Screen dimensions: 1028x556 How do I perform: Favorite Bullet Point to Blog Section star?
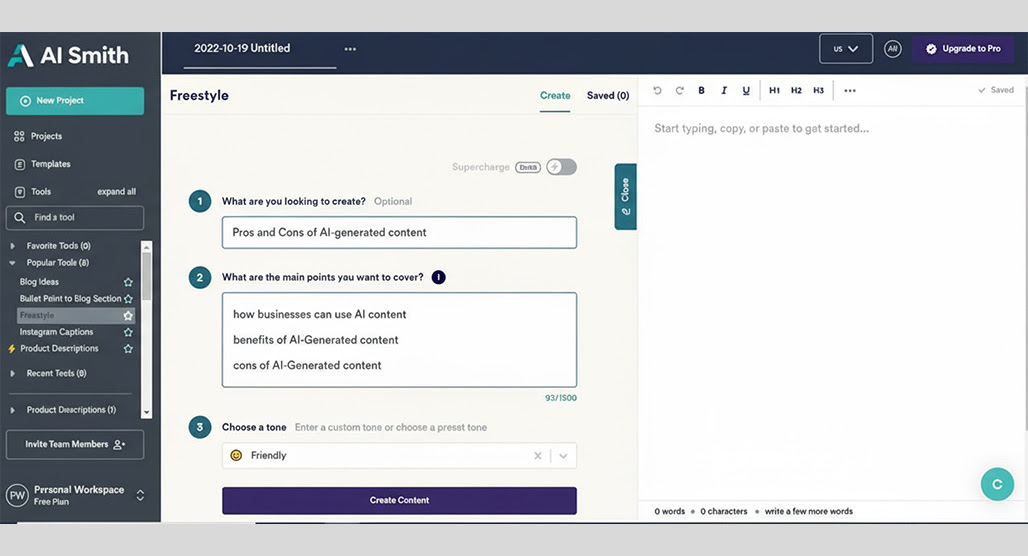tap(128, 299)
